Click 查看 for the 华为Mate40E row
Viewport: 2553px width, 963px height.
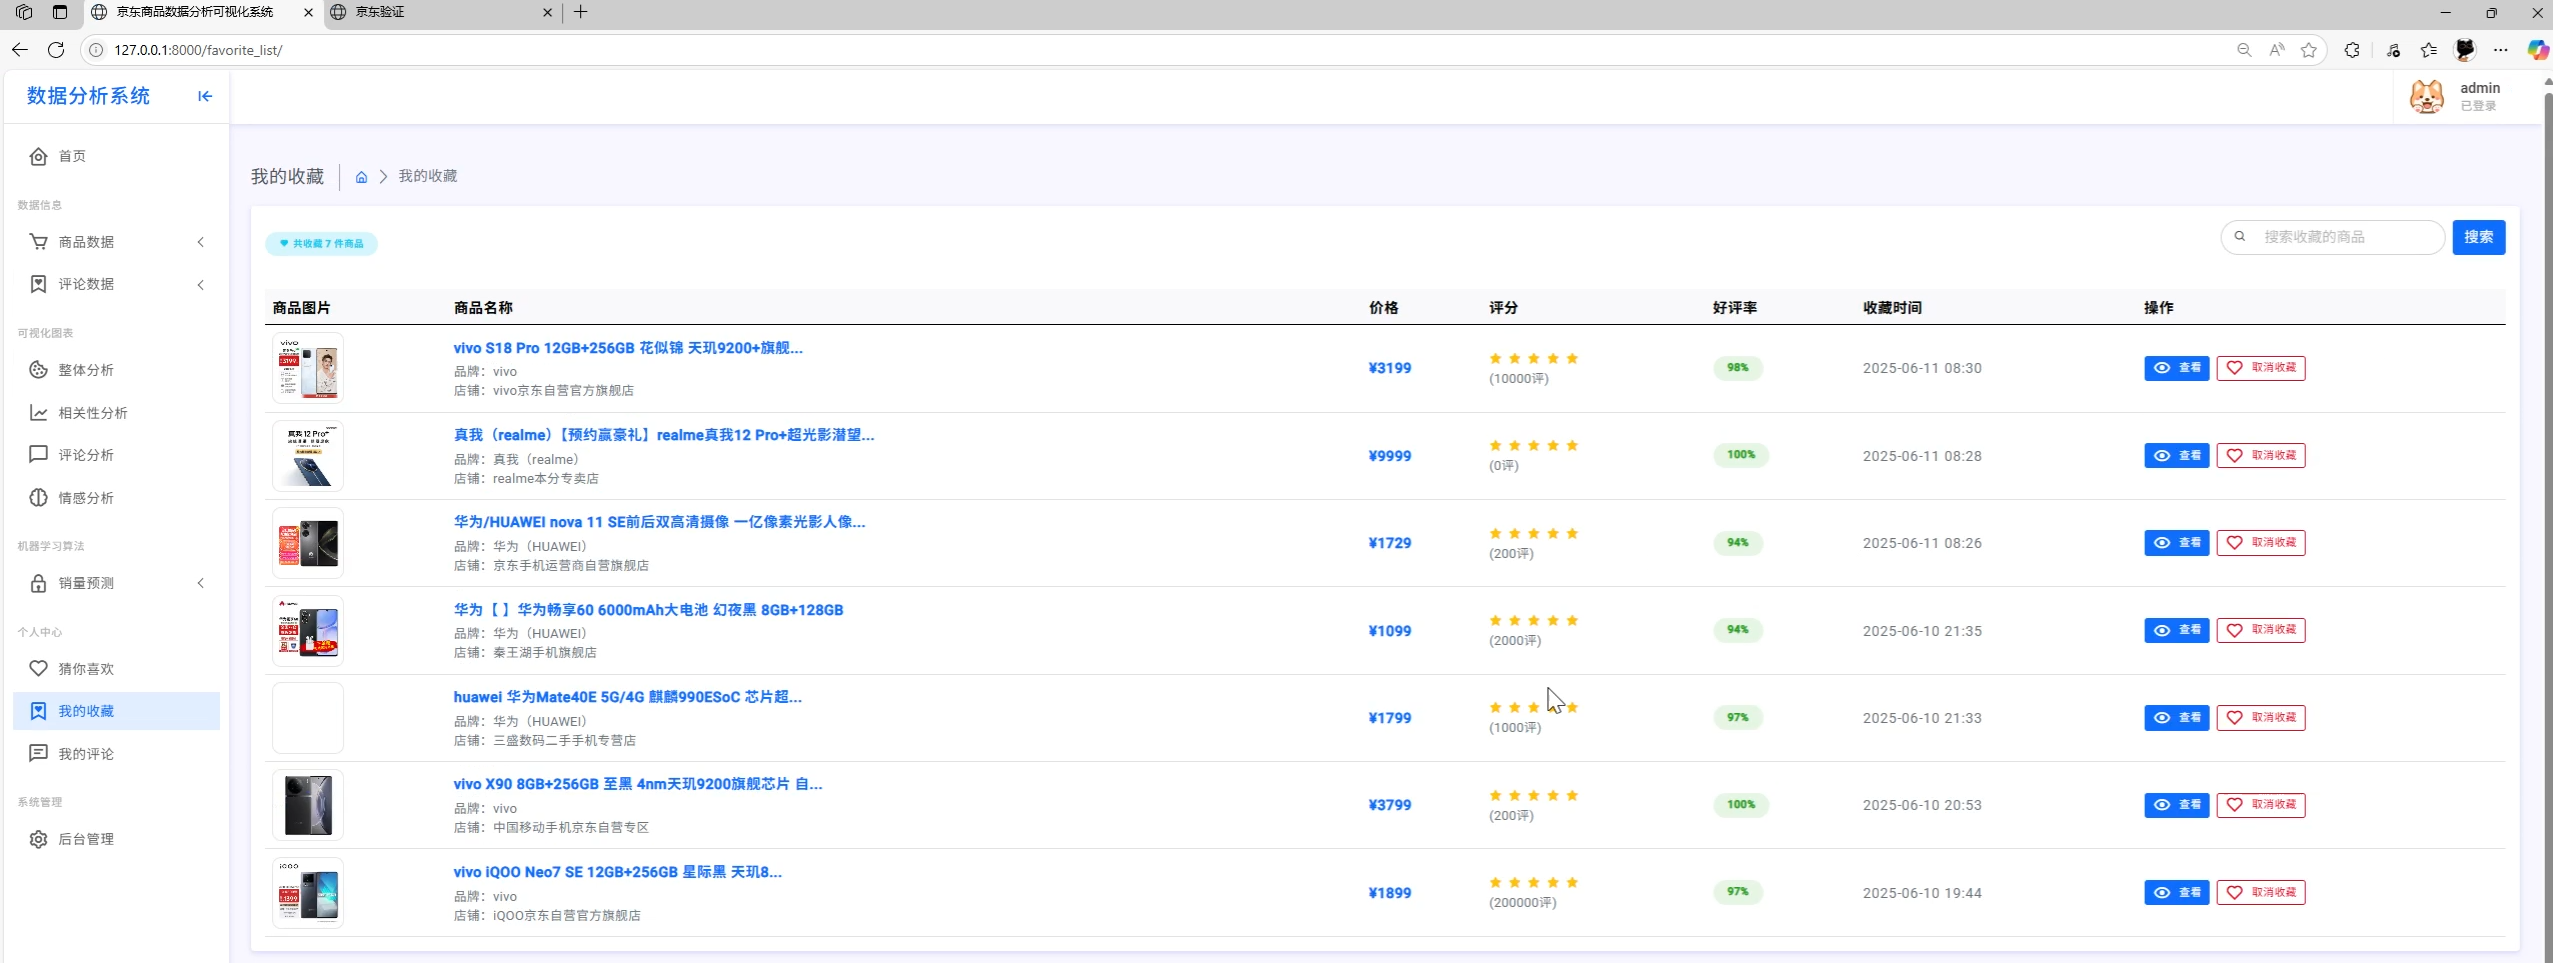[x=2176, y=718]
